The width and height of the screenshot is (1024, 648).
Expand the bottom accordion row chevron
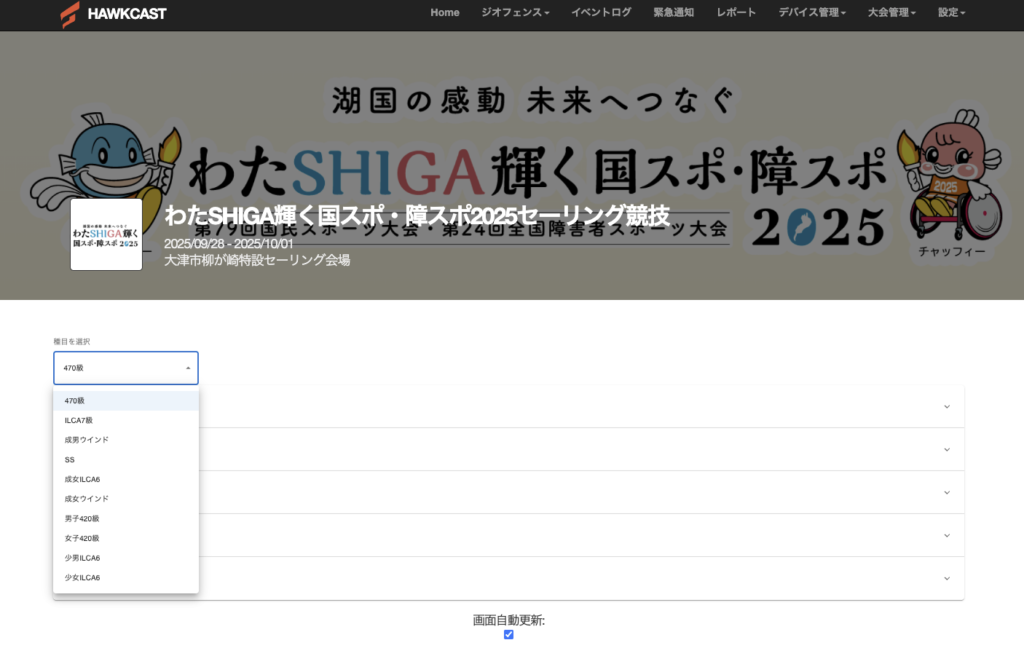coord(946,578)
